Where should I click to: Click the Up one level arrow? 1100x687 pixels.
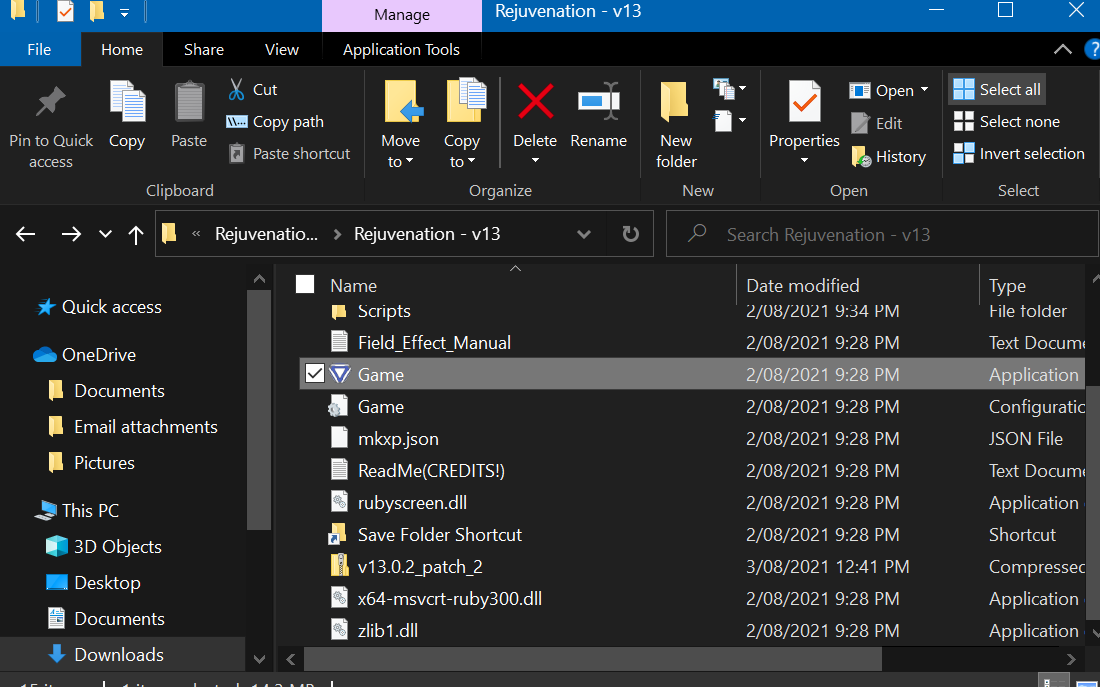click(x=136, y=234)
